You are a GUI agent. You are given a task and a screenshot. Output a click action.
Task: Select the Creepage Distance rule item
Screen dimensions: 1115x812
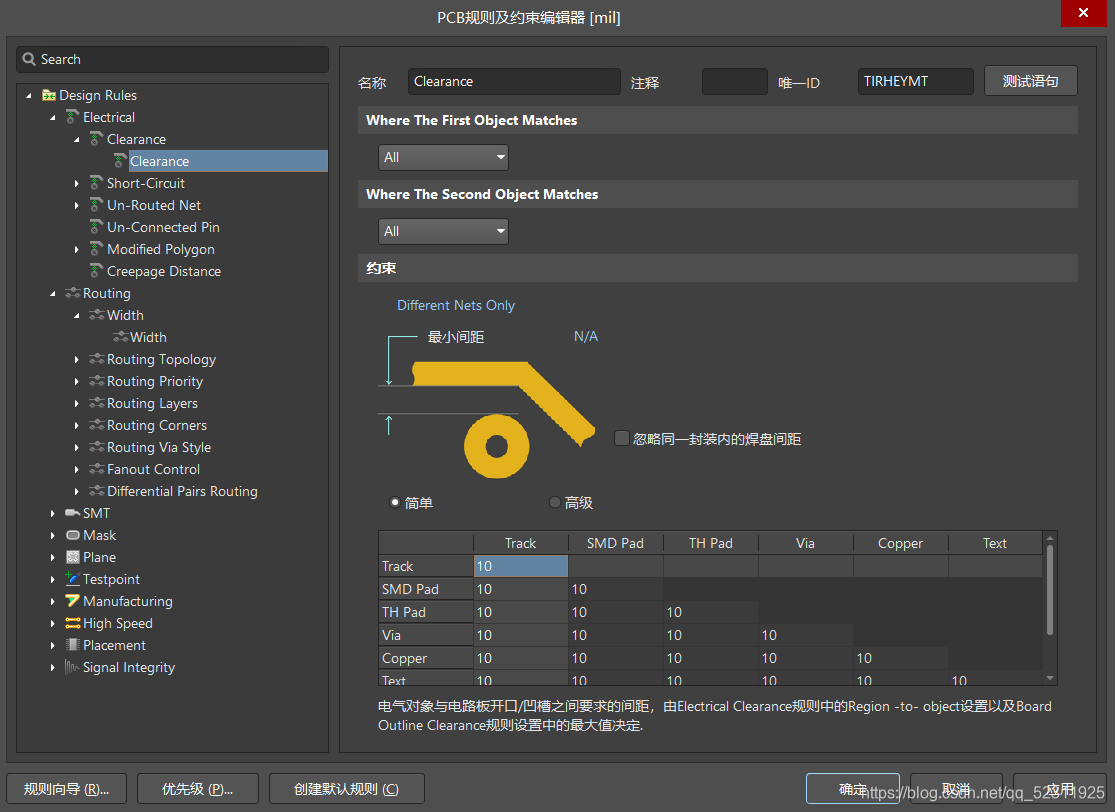(x=163, y=271)
